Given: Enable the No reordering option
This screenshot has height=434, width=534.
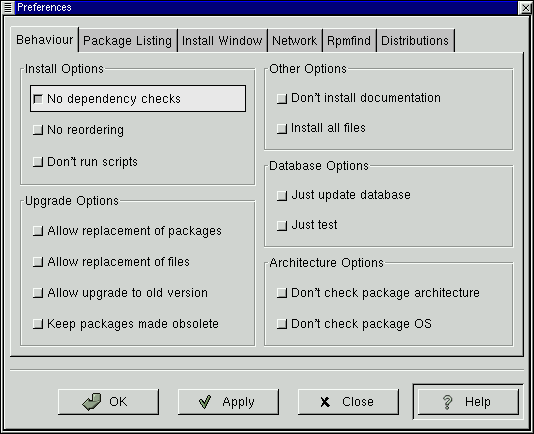Looking at the screenshot, I should point(78,130).
